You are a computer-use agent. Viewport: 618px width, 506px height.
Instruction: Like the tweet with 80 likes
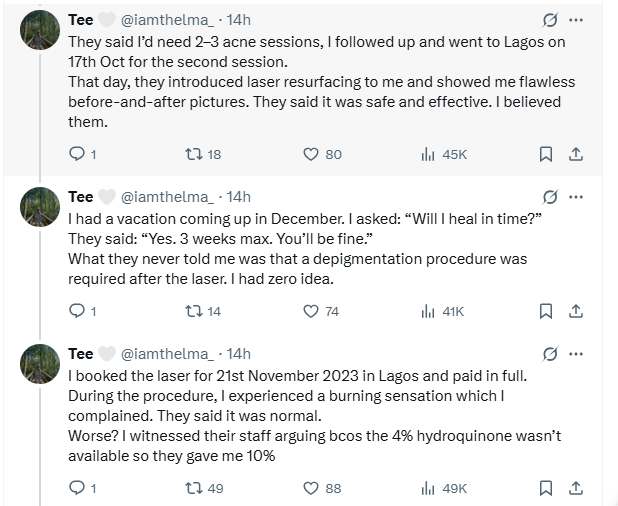[310, 154]
